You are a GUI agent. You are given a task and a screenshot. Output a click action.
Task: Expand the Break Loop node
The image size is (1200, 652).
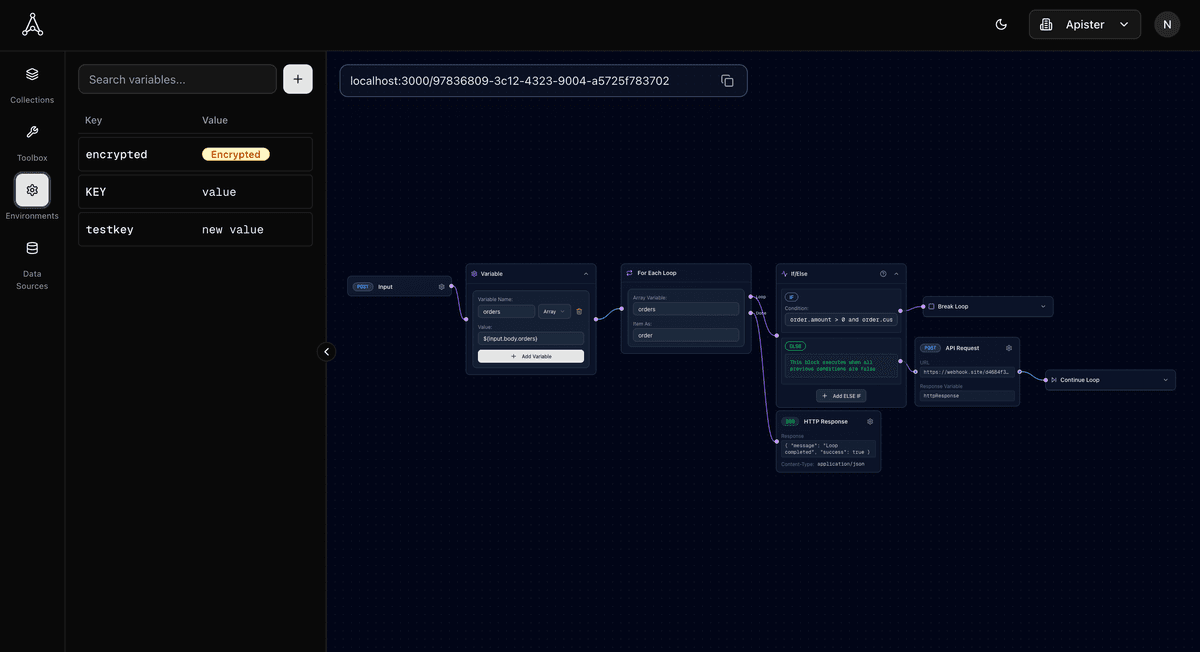pos(1043,307)
